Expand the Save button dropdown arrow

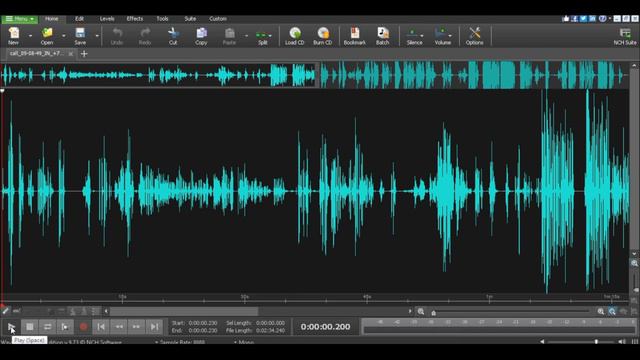click(x=97, y=36)
